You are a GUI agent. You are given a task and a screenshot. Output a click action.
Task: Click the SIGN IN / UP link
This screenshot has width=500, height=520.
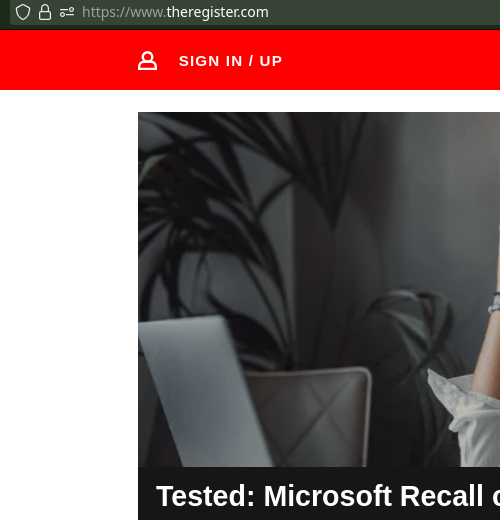230,61
